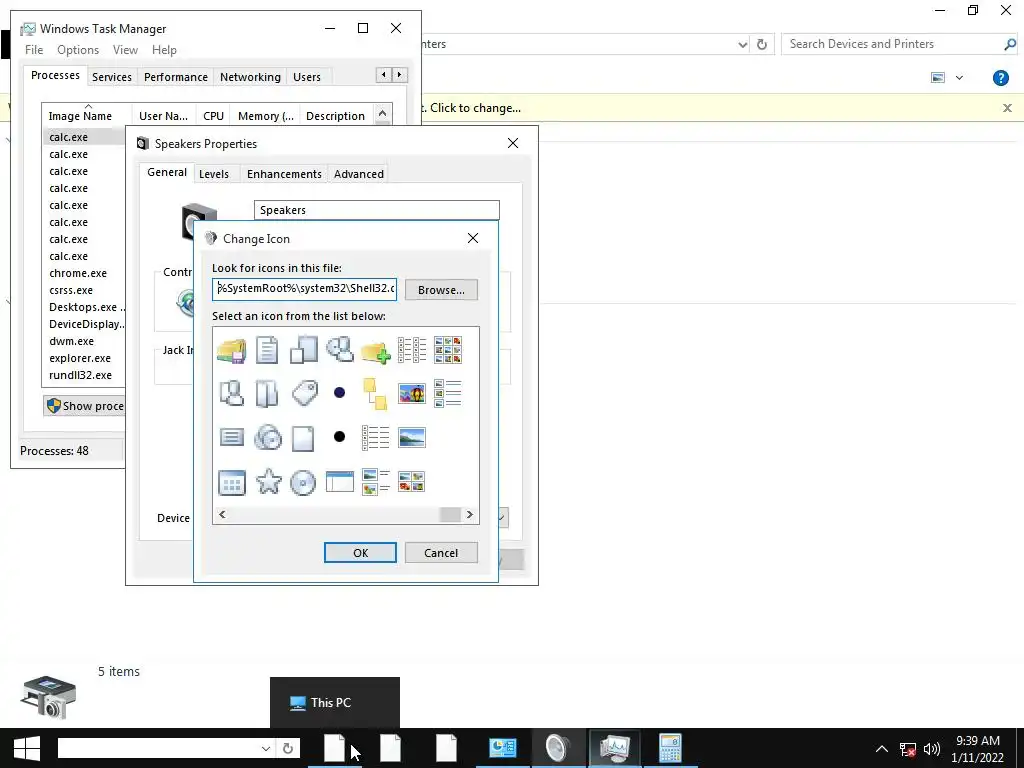The height and width of the screenshot is (768, 1024).
Task: Select dwm.exe process row
Action: click(72, 341)
